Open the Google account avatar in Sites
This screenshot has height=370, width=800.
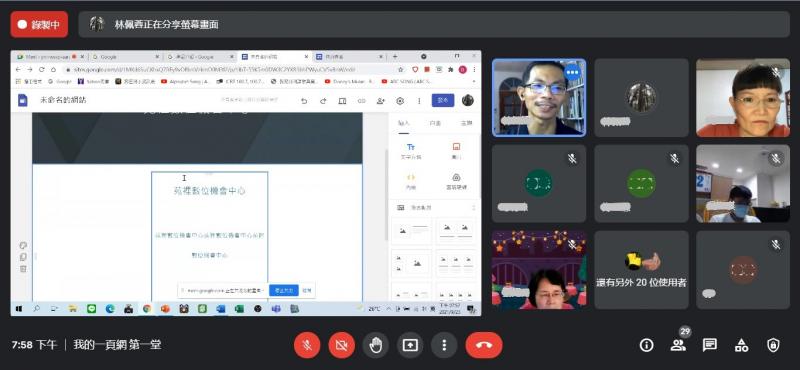(x=468, y=101)
